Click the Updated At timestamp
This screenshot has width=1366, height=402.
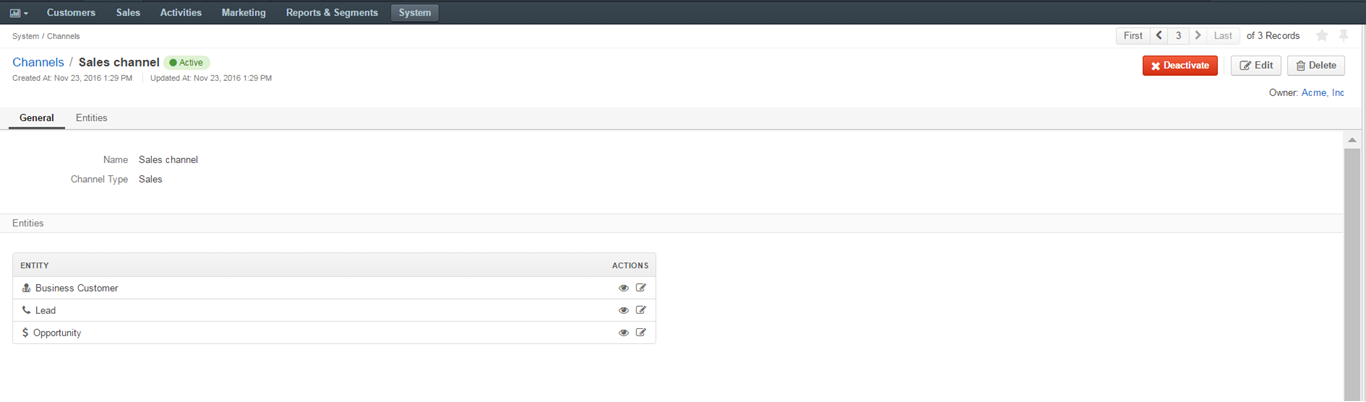(211, 78)
